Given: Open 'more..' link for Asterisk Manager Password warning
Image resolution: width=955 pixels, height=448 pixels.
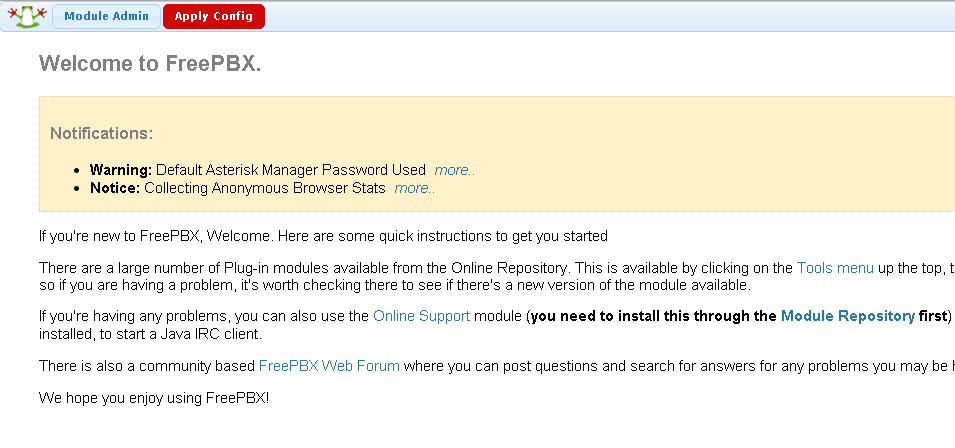Looking at the screenshot, I should click(x=454, y=170).
